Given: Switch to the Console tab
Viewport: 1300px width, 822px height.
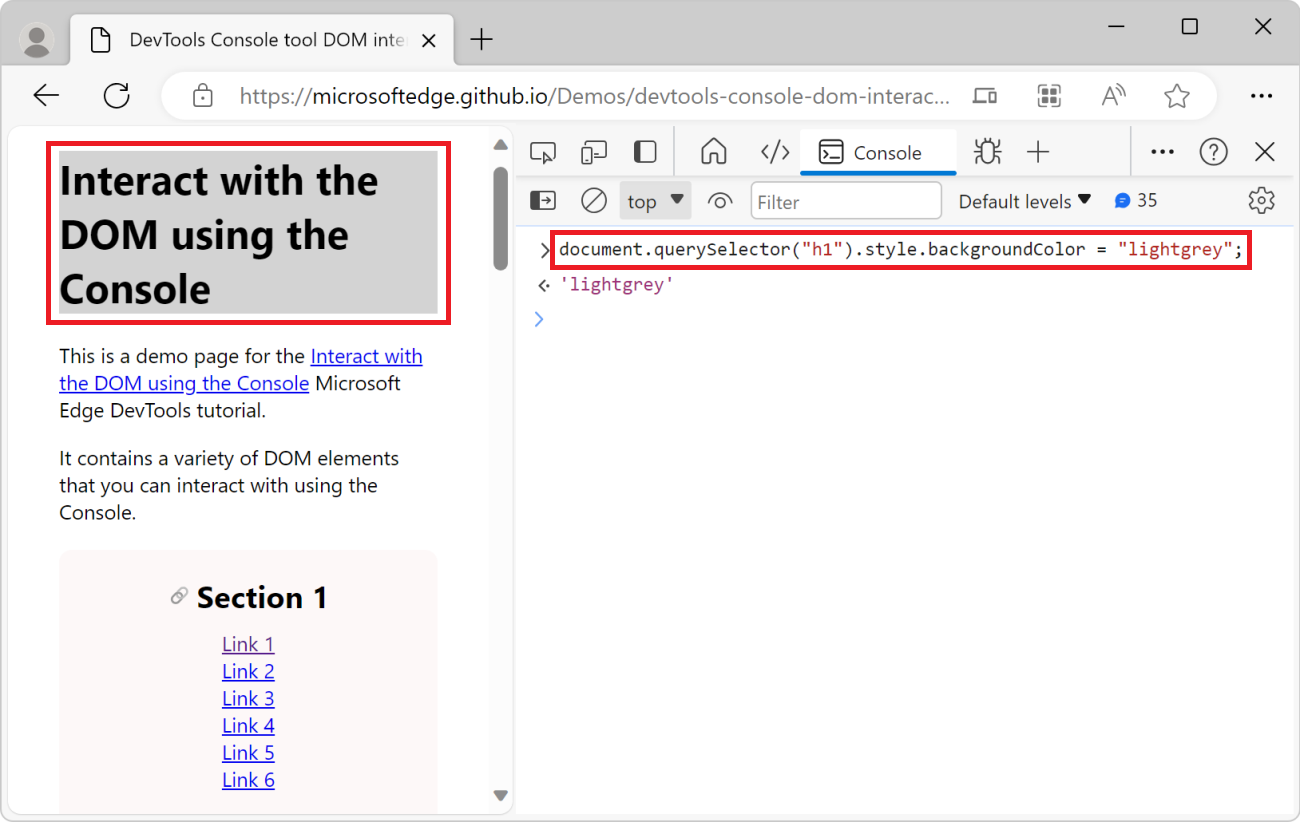Looking at the screenshot, I should click(878, 152).
